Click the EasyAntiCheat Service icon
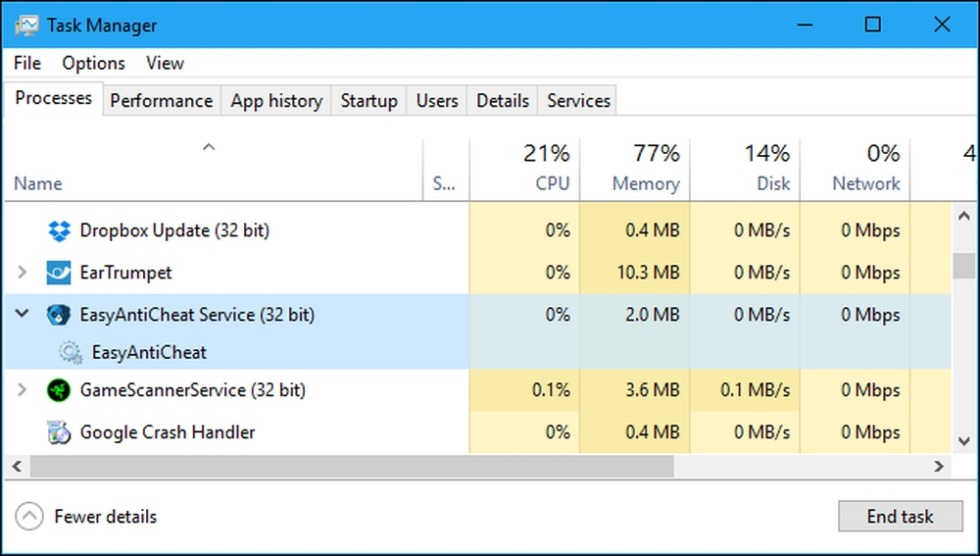This screenshot has width=980, height=556. pyautogui.click(x=59, y=315)
